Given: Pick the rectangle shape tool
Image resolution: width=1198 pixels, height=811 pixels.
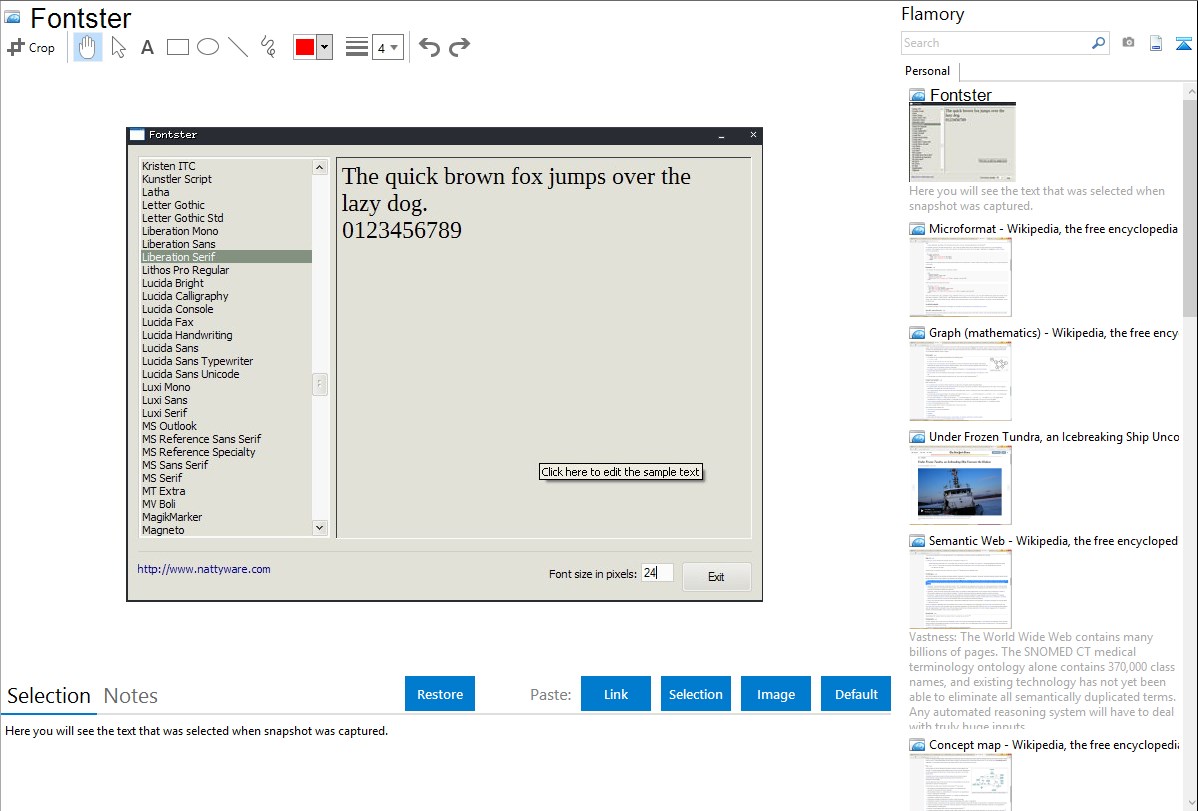Looking at the screenshot, I should point(177,47).
